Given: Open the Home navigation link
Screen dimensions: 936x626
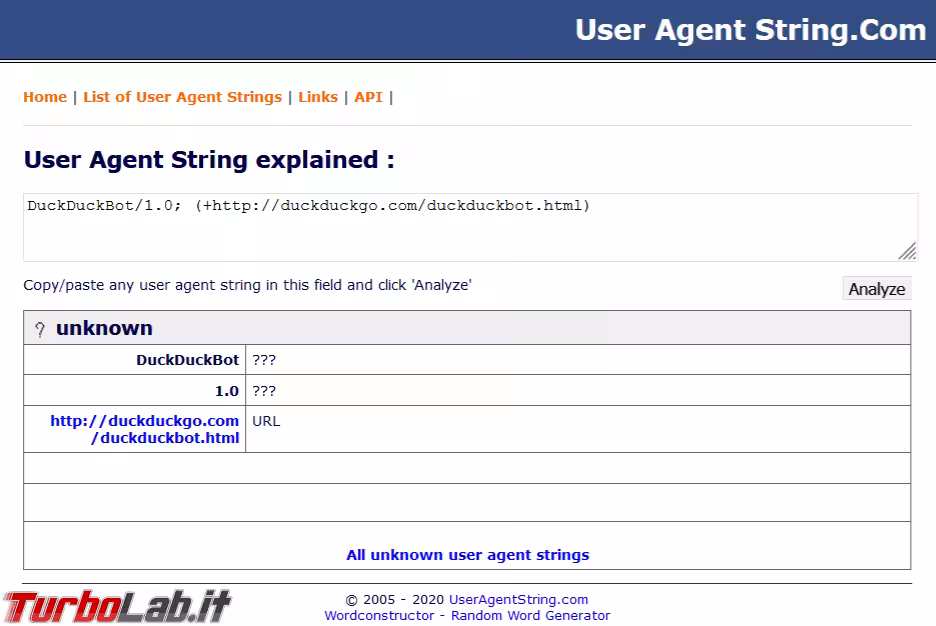Looking at the screenshot, I should (45, 97).
